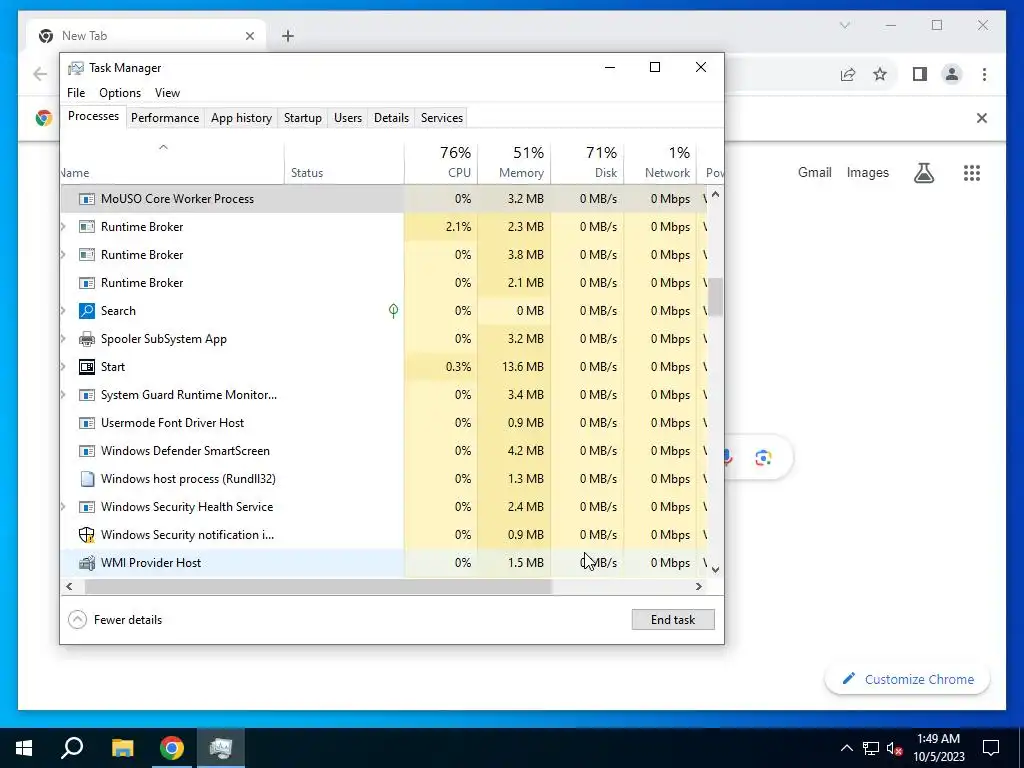Click the Search process magnifier icon
Screen dimensions: 1024x768
point(86,311)
